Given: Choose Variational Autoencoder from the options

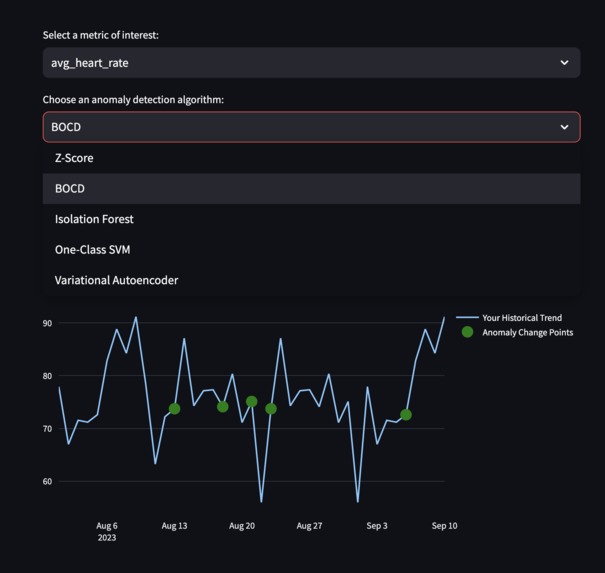Looking at the screenshot, I should (116, 280).
